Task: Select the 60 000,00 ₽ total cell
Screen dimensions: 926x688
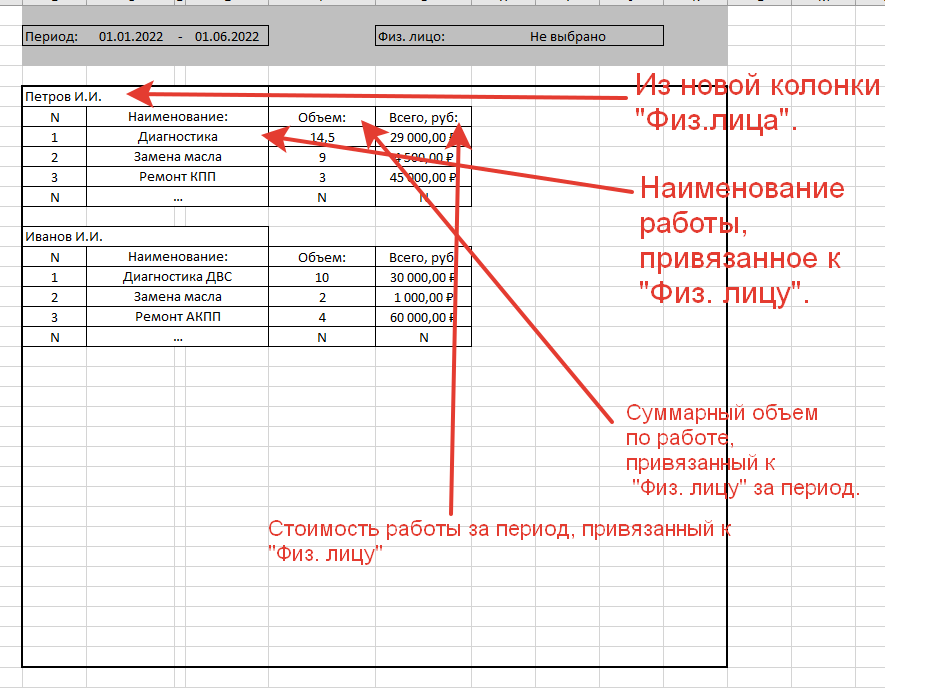Action: [422, 317]
